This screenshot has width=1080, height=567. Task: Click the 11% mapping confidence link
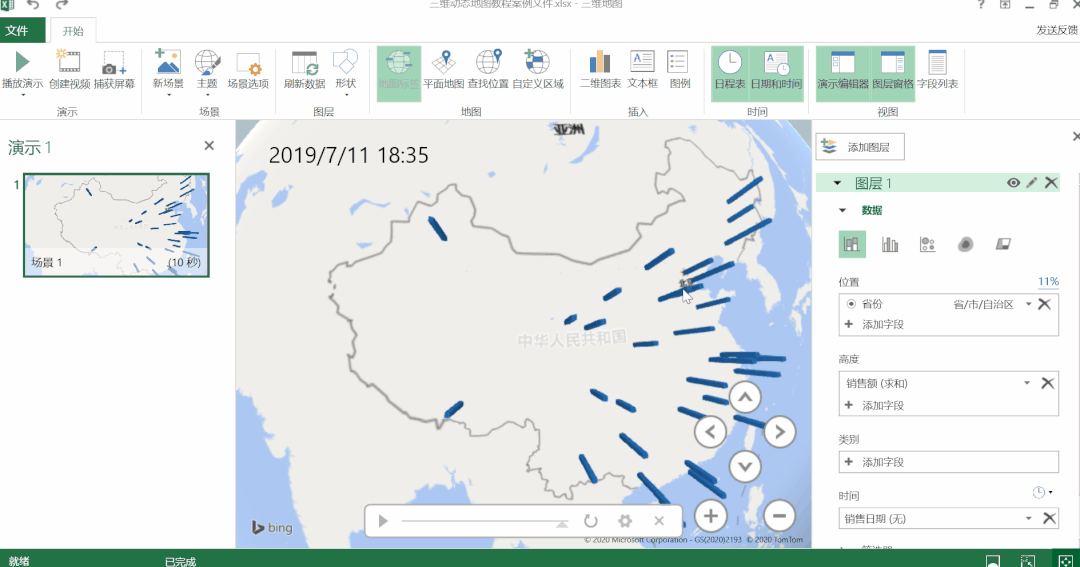coord(1048,281)
